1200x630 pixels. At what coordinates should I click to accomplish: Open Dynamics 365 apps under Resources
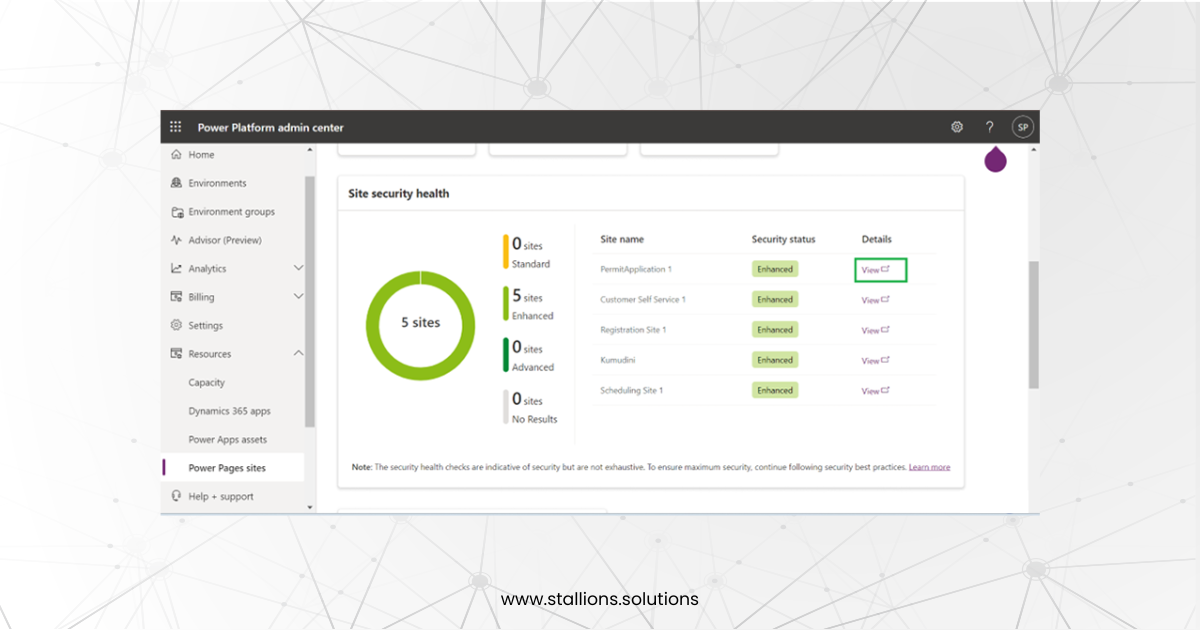click(229, 411)
